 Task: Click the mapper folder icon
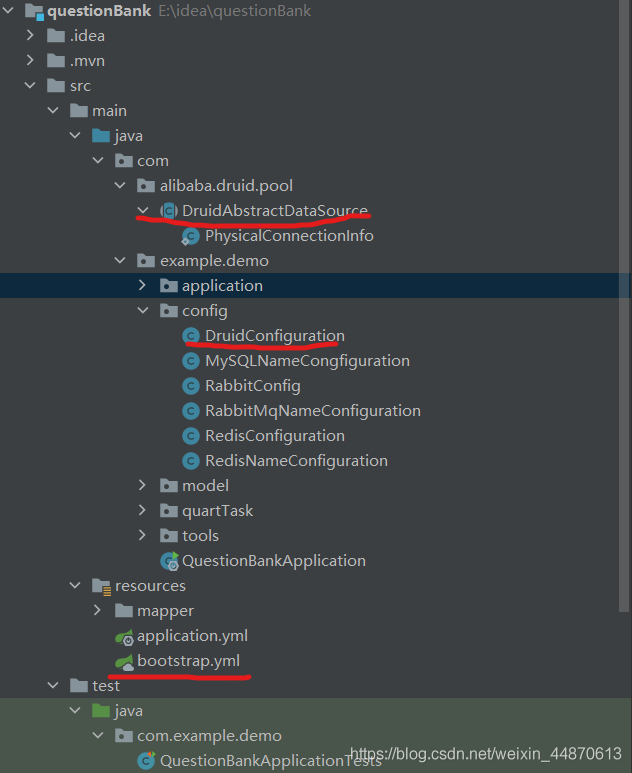pyautogui.click(x=124, y=611)
